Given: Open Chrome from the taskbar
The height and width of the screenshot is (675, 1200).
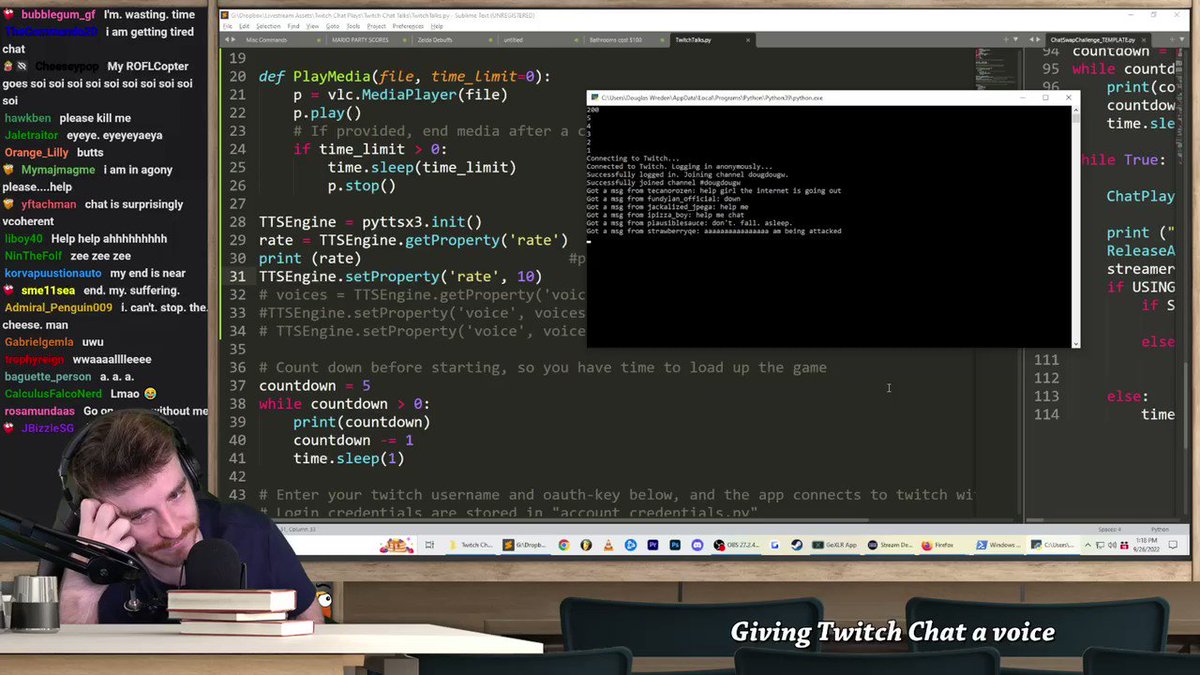Looking at the screenshot, I should tap(564, 545).
